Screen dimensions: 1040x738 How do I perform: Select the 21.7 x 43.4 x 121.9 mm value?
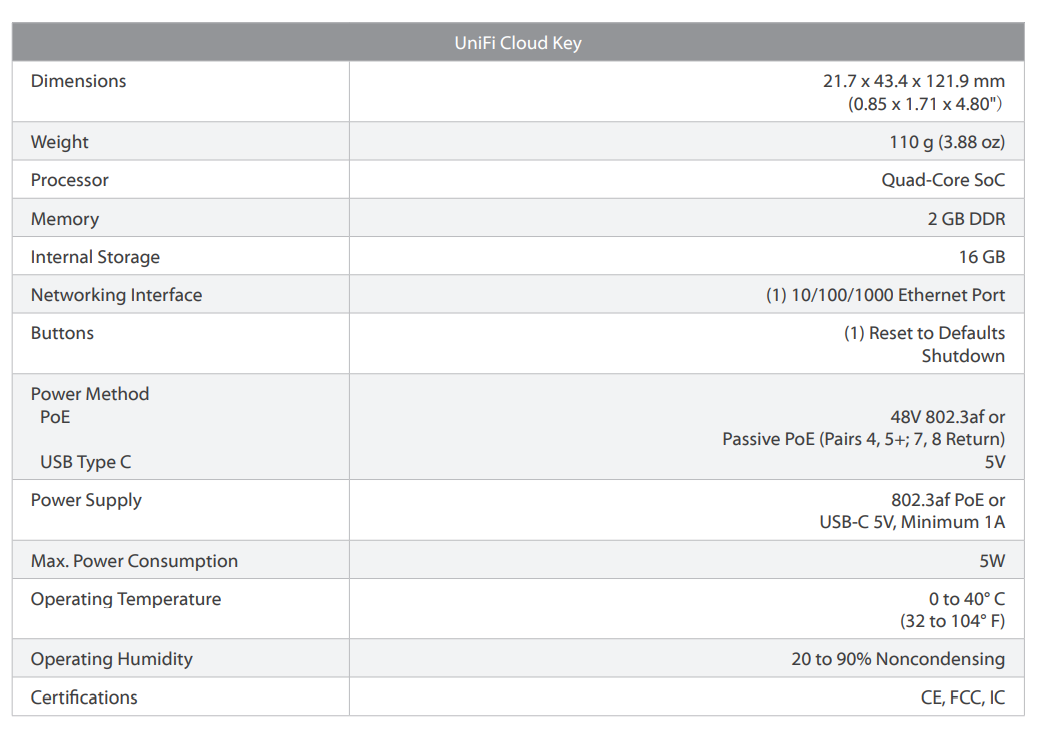[x=914, y=81]
